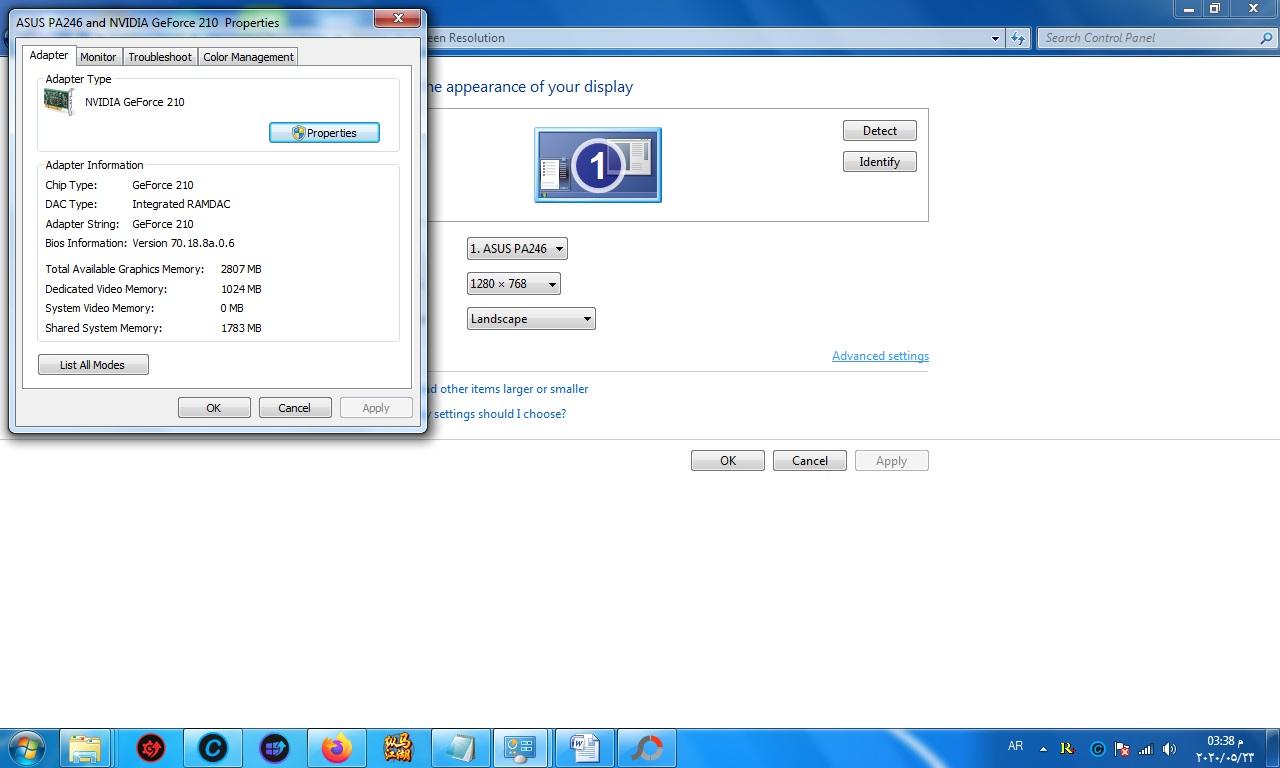Open the Word document taskbar item

point(584,748)
